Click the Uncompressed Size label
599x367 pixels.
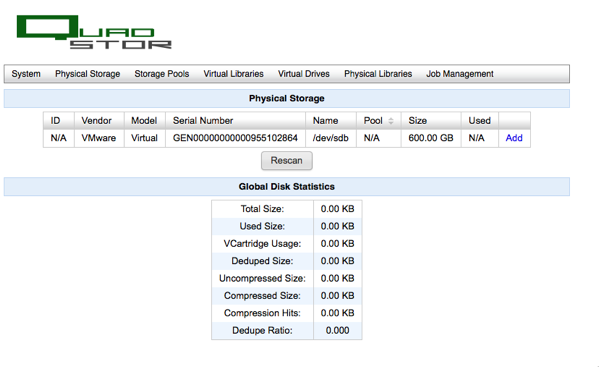point(262,278)
